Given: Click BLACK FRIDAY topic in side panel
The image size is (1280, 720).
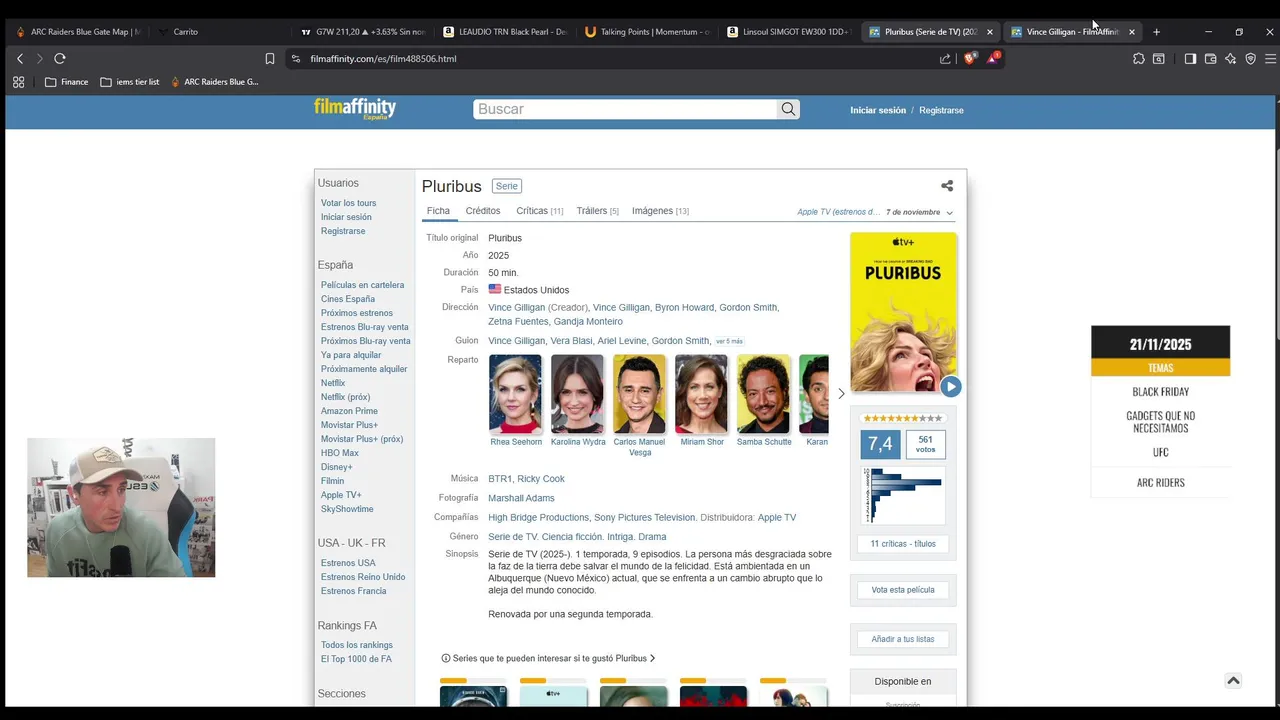Looking at the screenshot, I should [x=1160, y=392].
